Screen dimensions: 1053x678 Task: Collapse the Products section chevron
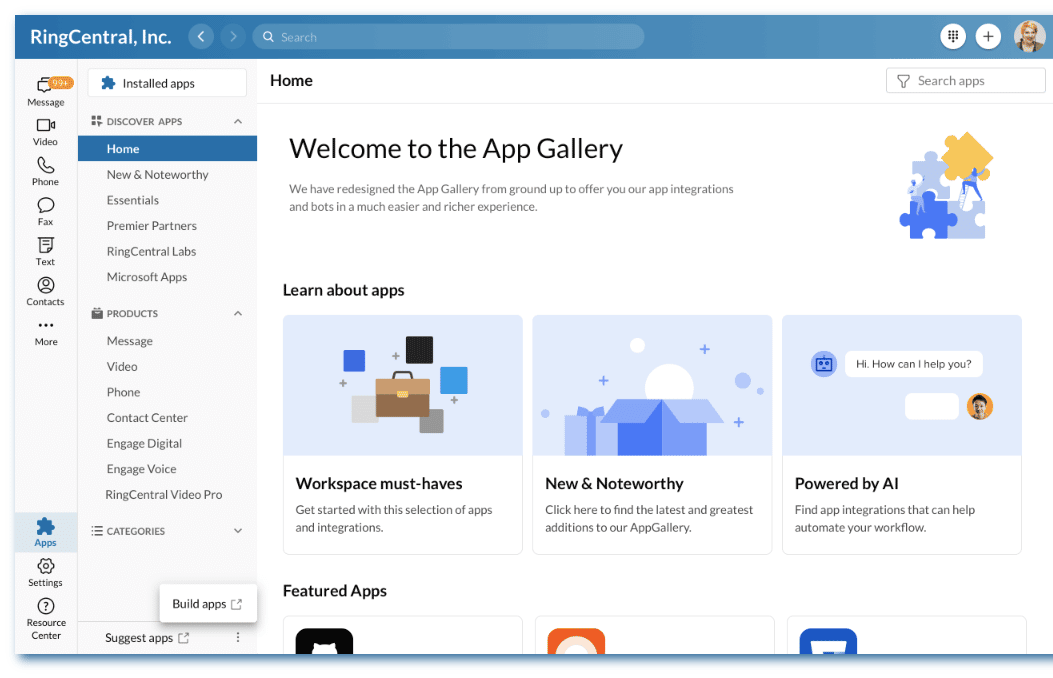pos(238,314)
